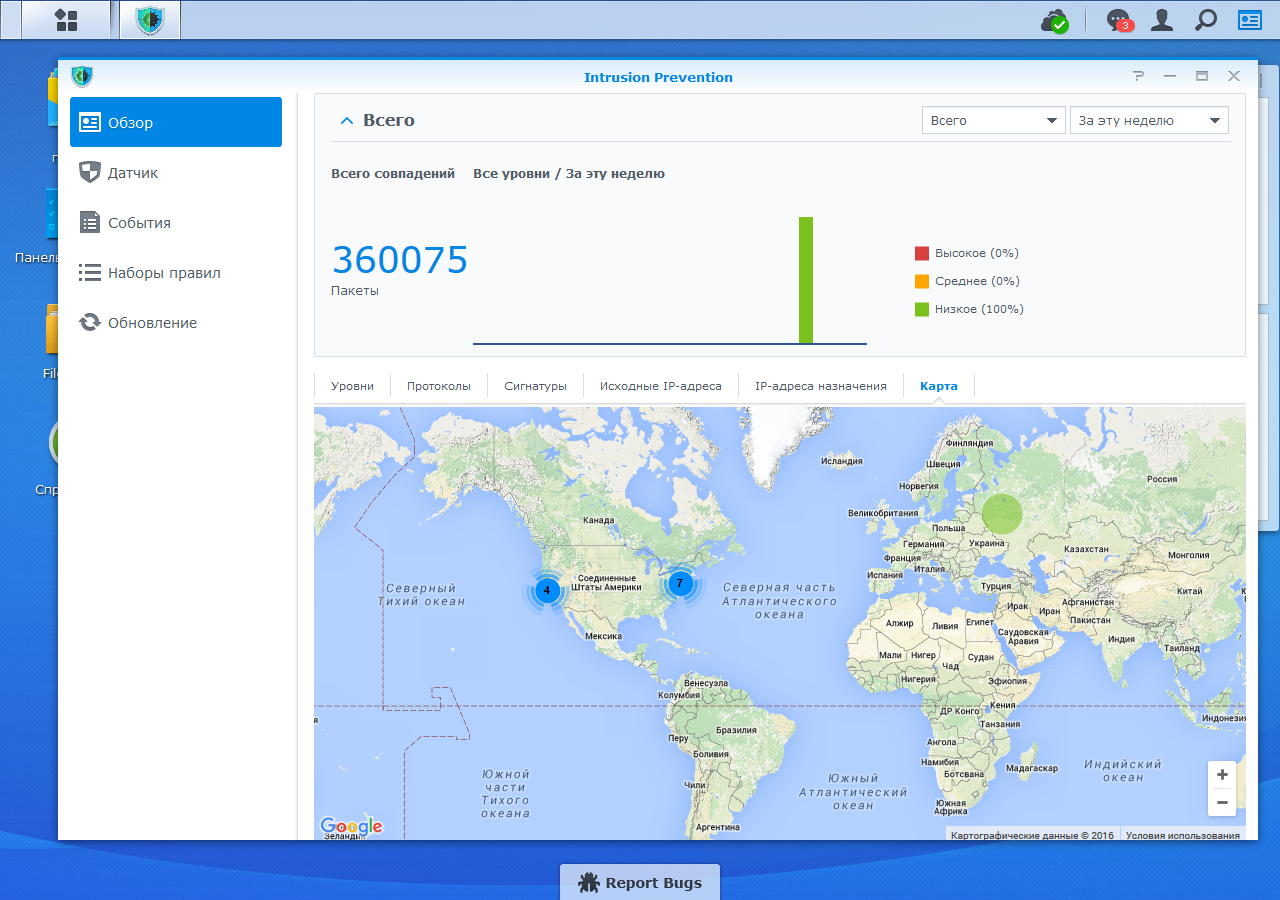Open the search magnifier icon
The width and height of the screenshot is (1280, 900).
click(1206, 20)
